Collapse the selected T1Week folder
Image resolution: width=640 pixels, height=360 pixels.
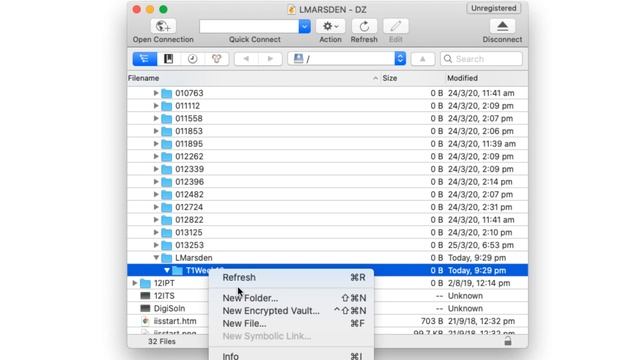coord(167,270)
